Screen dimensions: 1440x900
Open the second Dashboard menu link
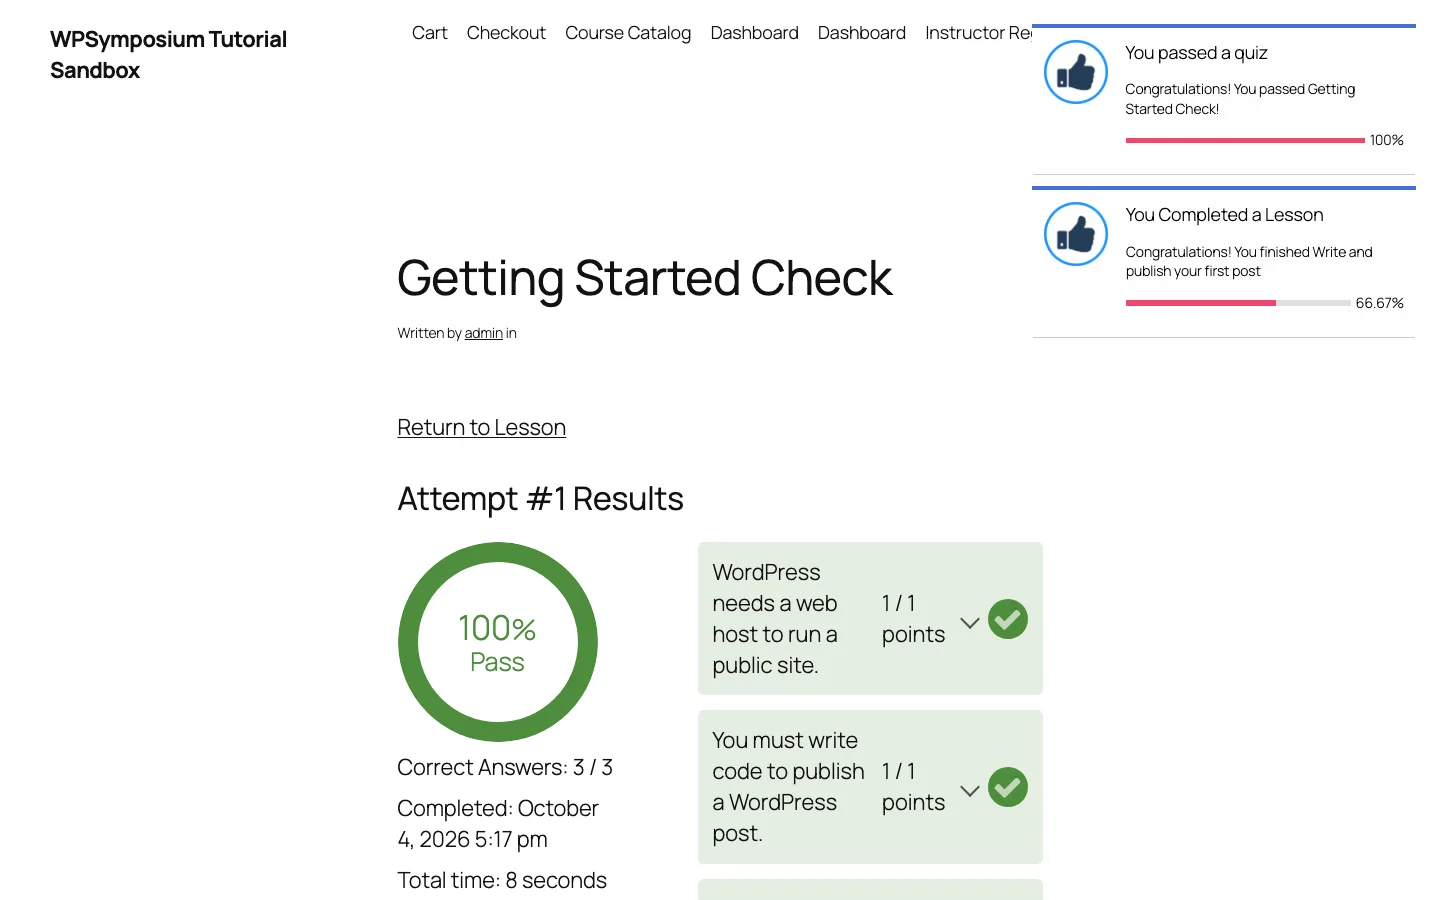coord(862,33)
